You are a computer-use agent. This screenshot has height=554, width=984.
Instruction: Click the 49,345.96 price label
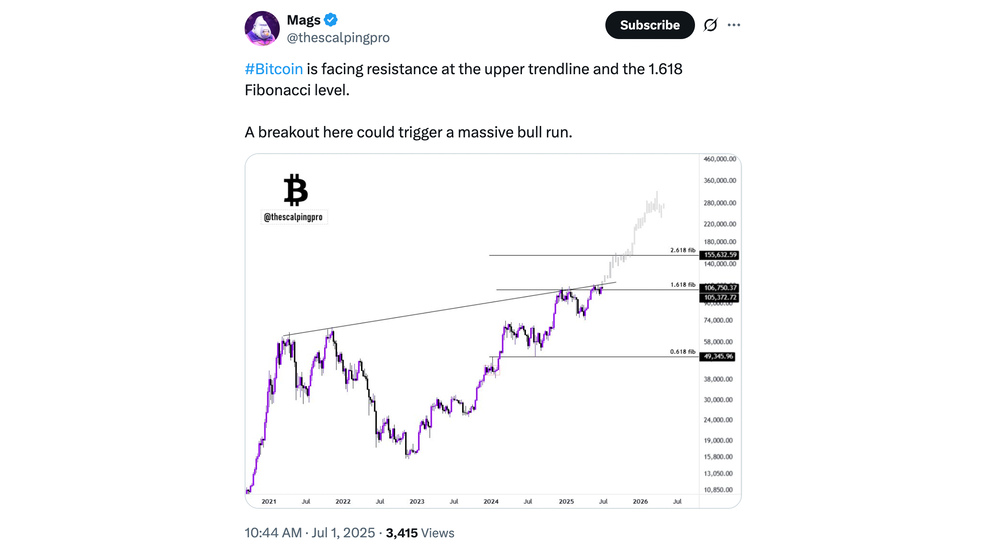(717, 356)
